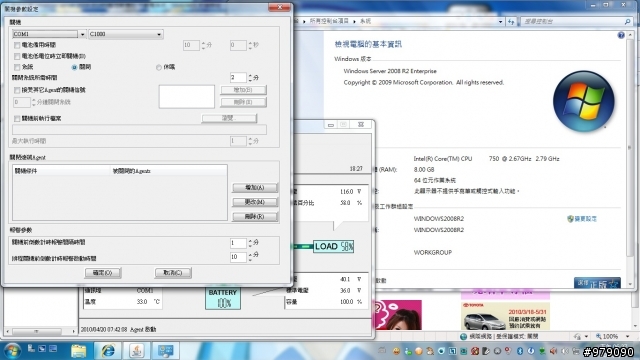This screenshot has height=360, width=640.
Task: Cancel with the 取消(C) button
Action: pyautogui.click(x=173, y=273)
